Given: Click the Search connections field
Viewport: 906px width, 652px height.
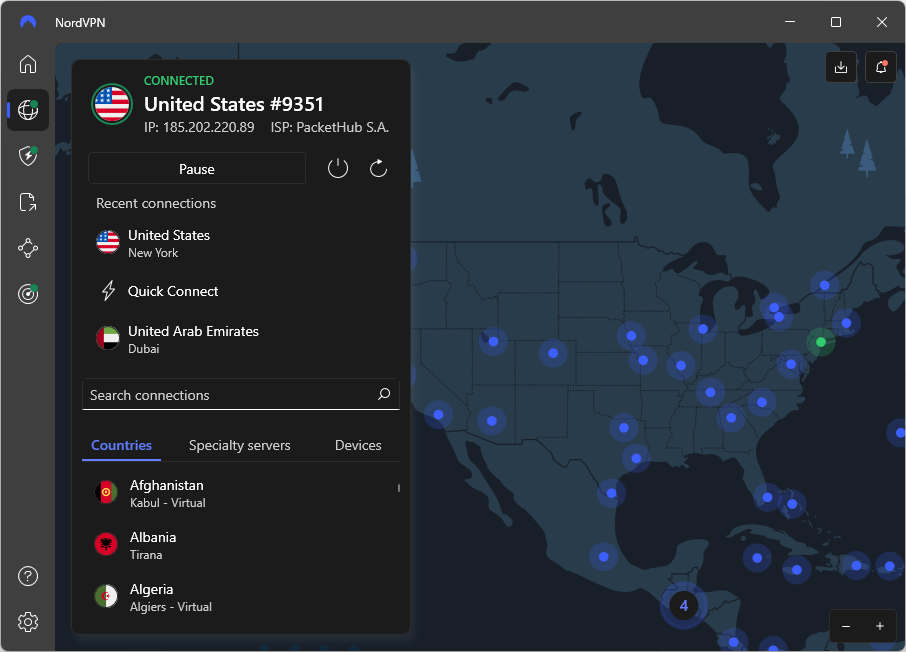Looking at the screenshot, I should [241, 394].
